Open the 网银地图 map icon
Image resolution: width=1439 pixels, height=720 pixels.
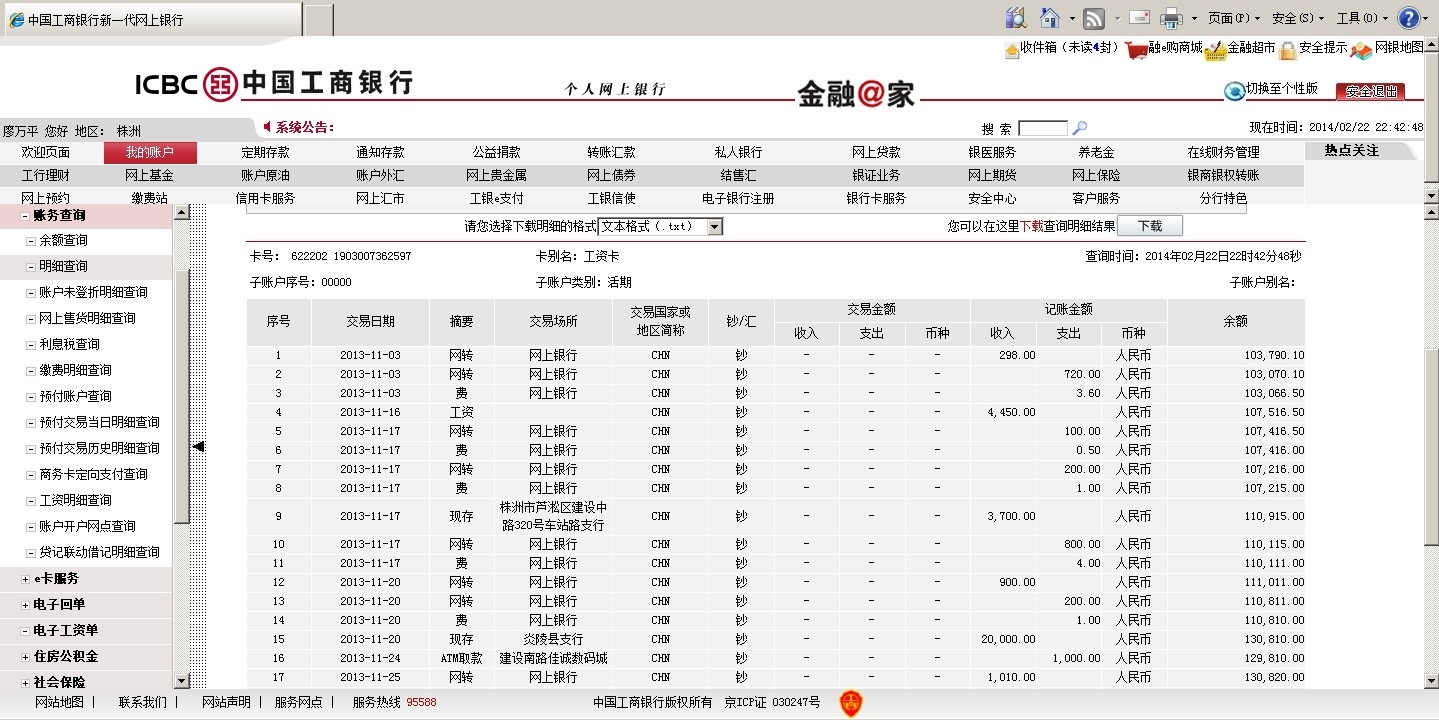pos(1362,49)
